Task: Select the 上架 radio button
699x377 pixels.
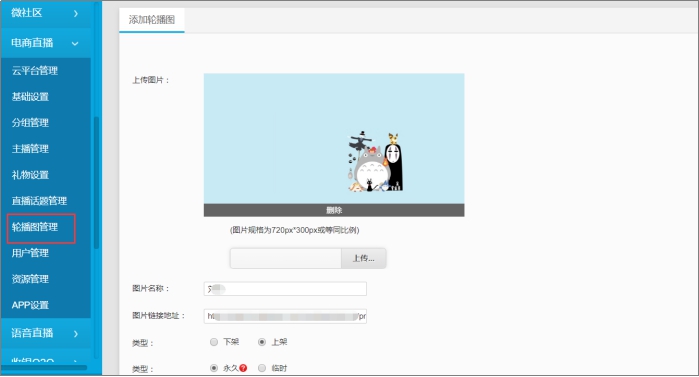Action: [x=262, y=342]
